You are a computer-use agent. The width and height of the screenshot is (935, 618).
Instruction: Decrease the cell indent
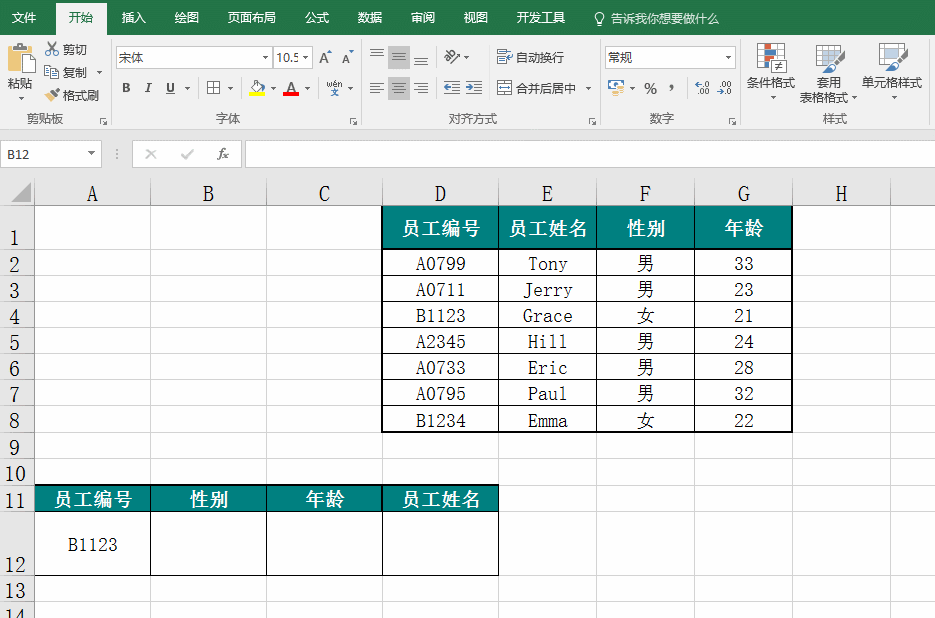(452, 88)
